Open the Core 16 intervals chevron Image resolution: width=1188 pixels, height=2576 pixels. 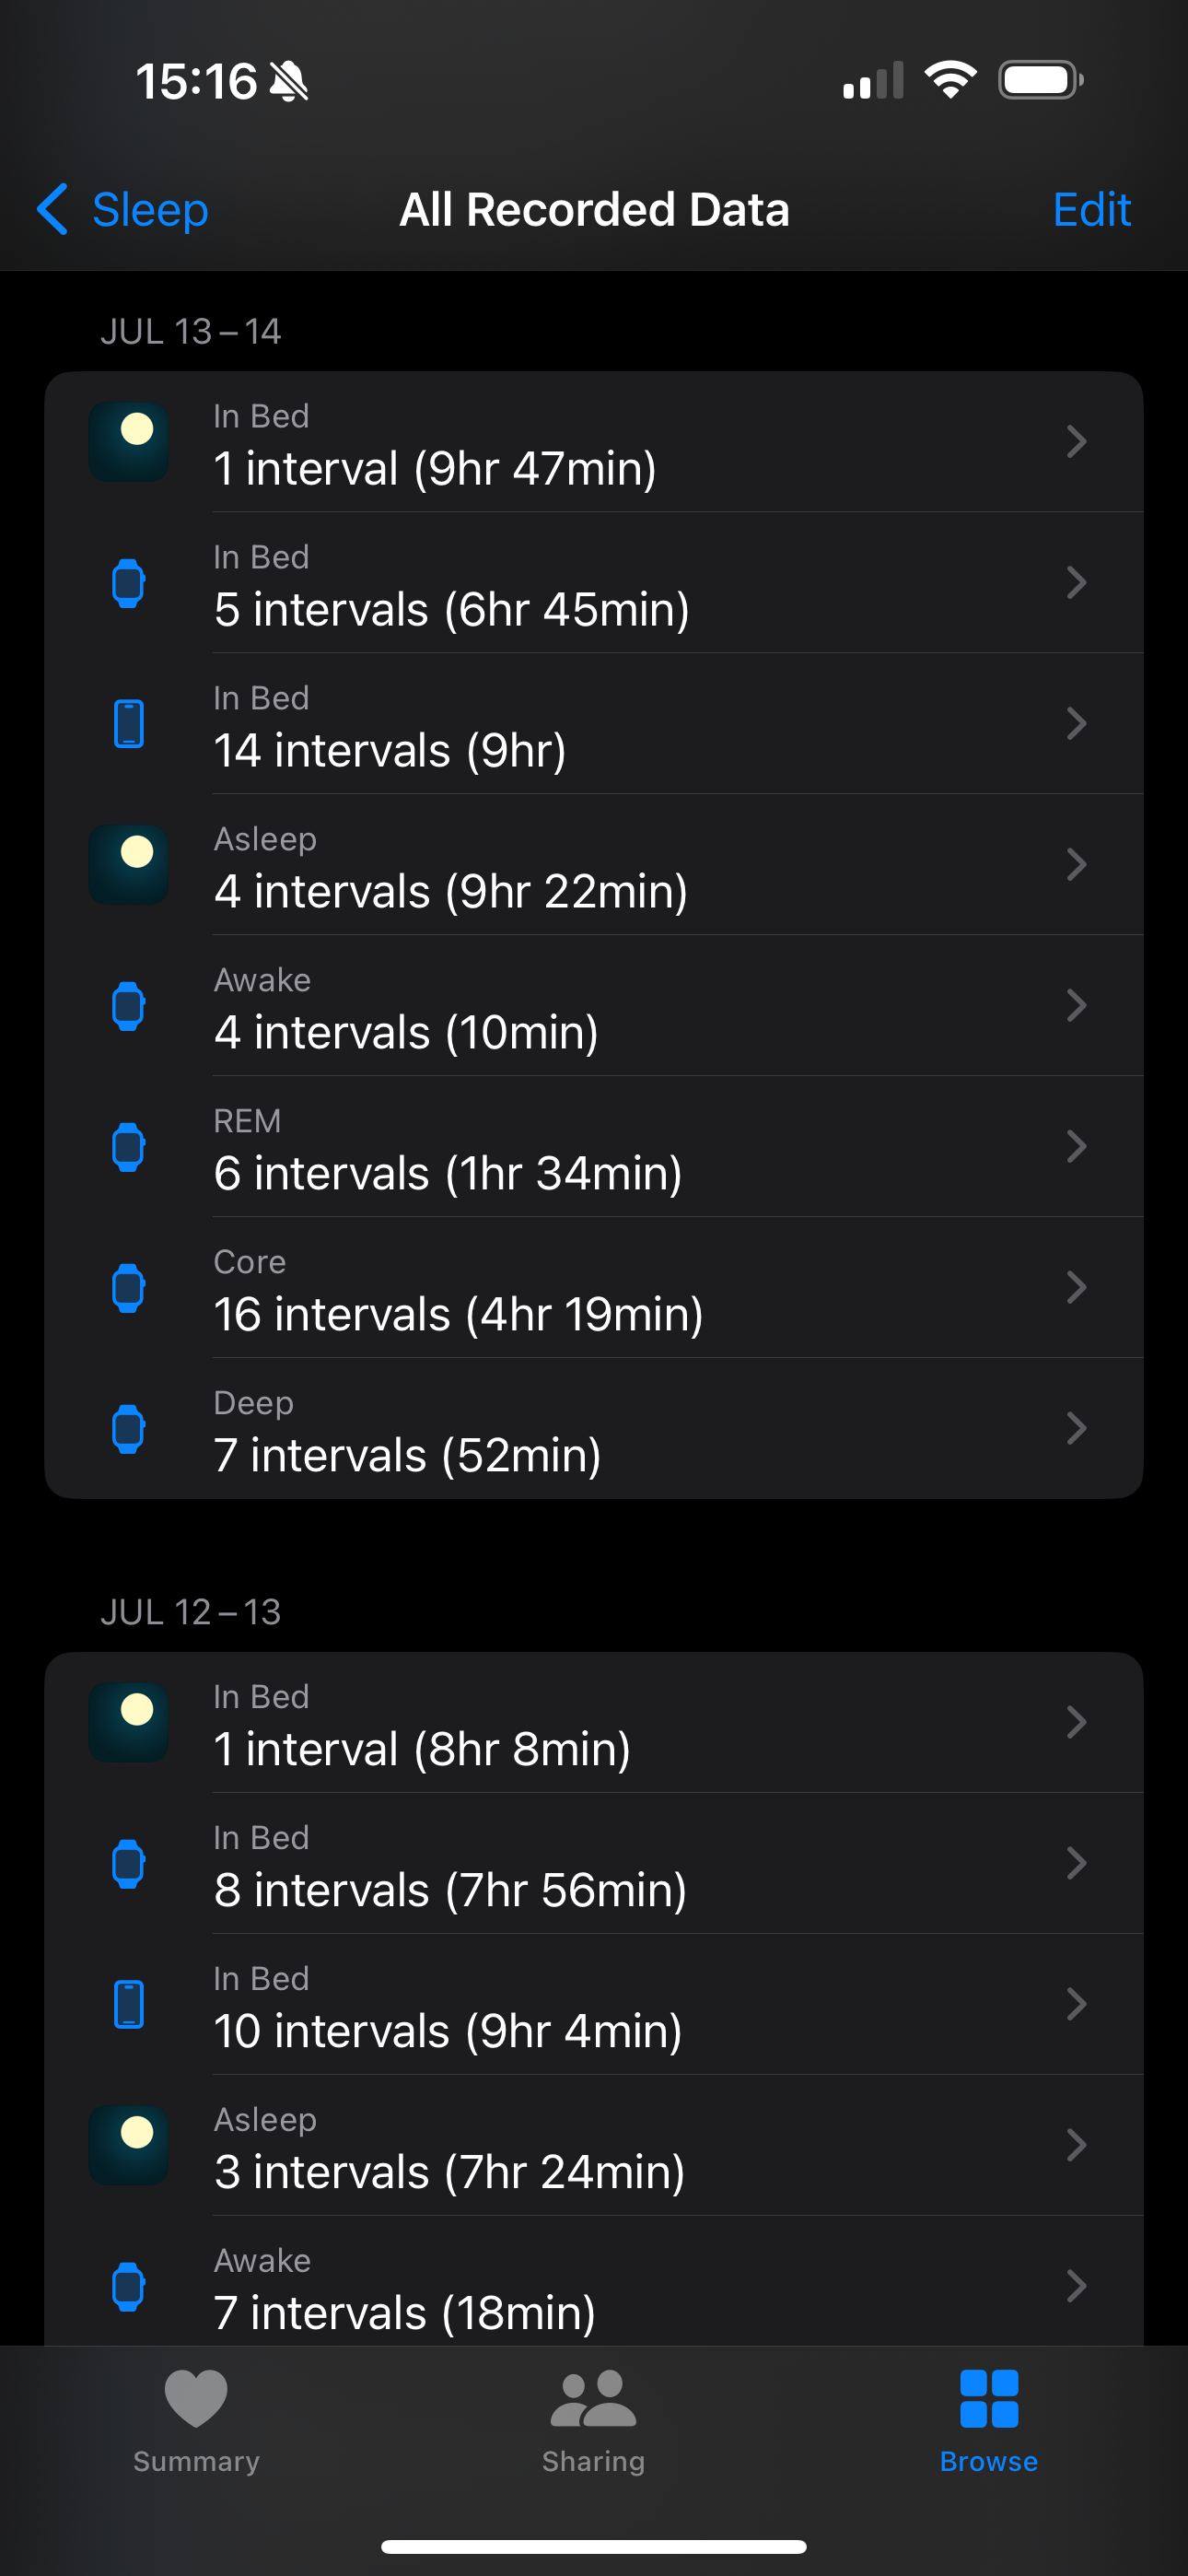(x=1076, y=1288)
